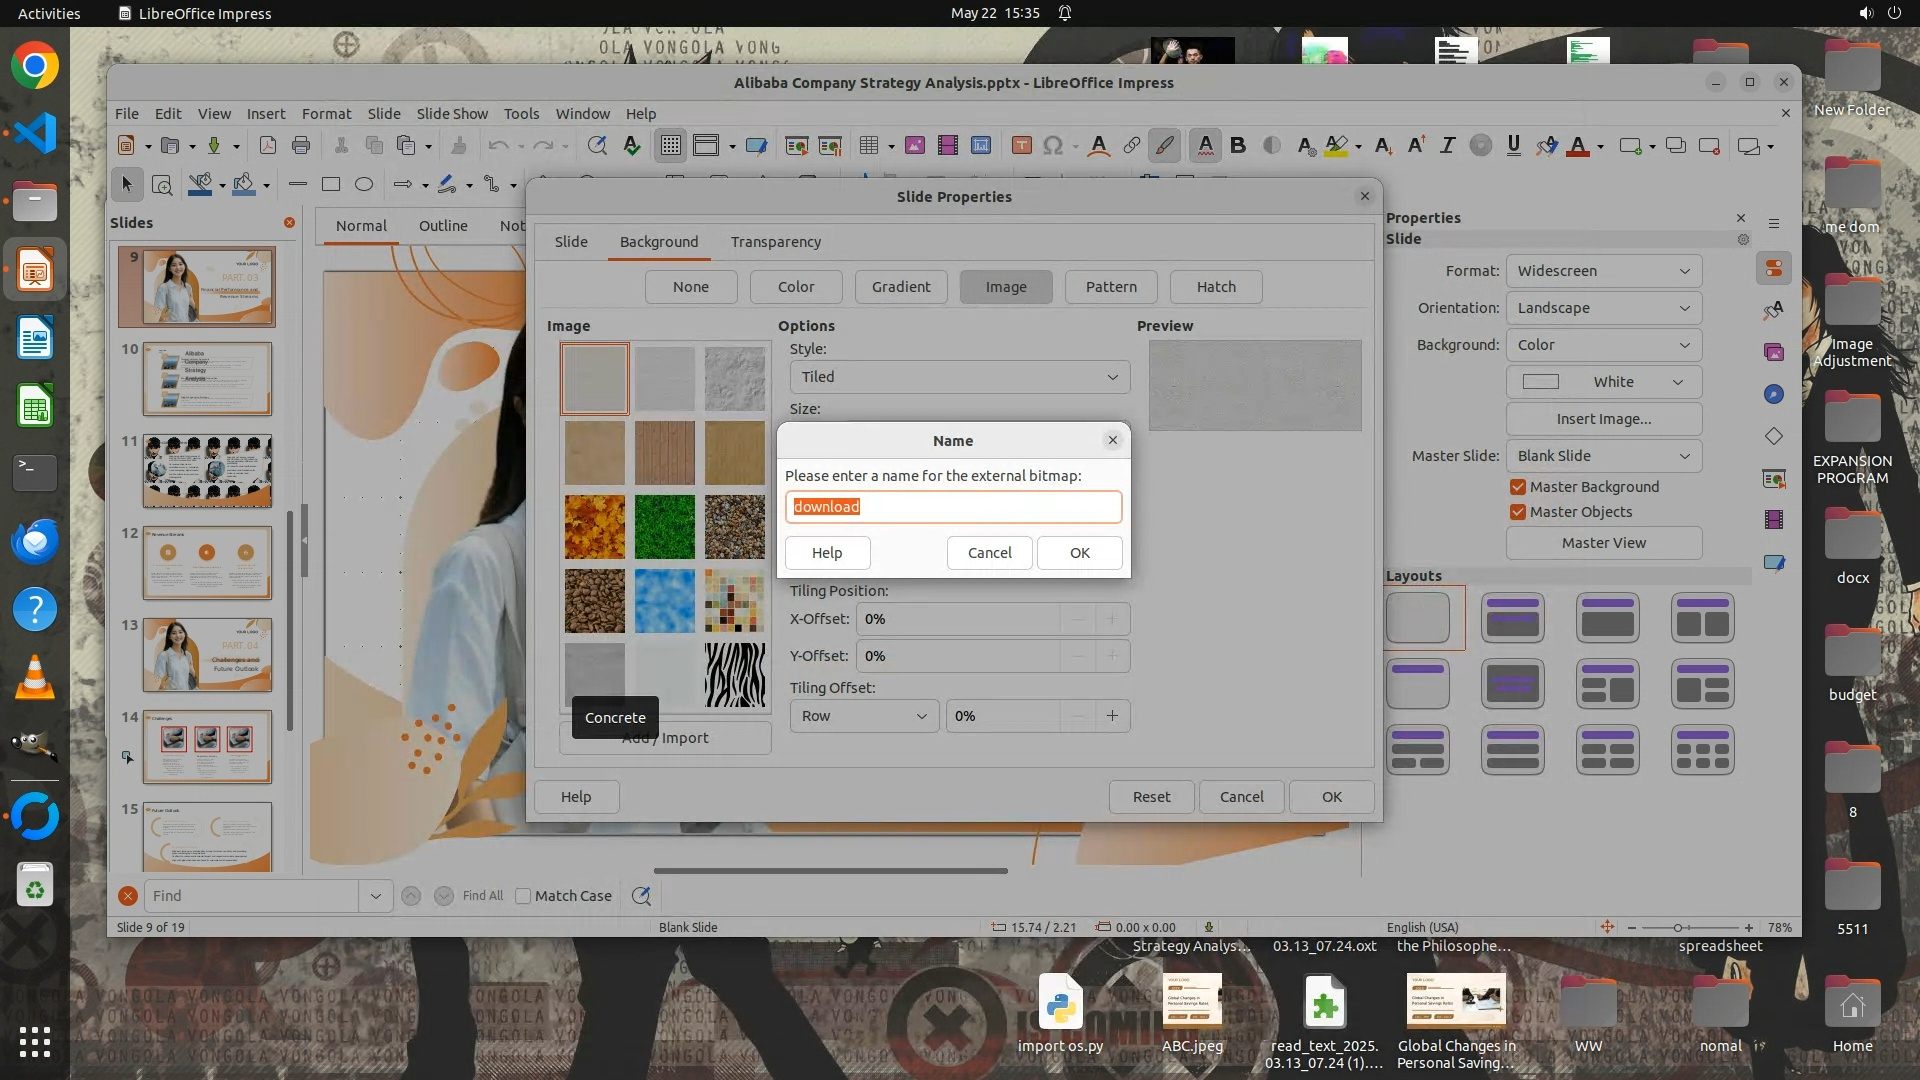Click the Underline toolbar icon
This screenshot has width=1920, height=1080.
(1513, 146)
